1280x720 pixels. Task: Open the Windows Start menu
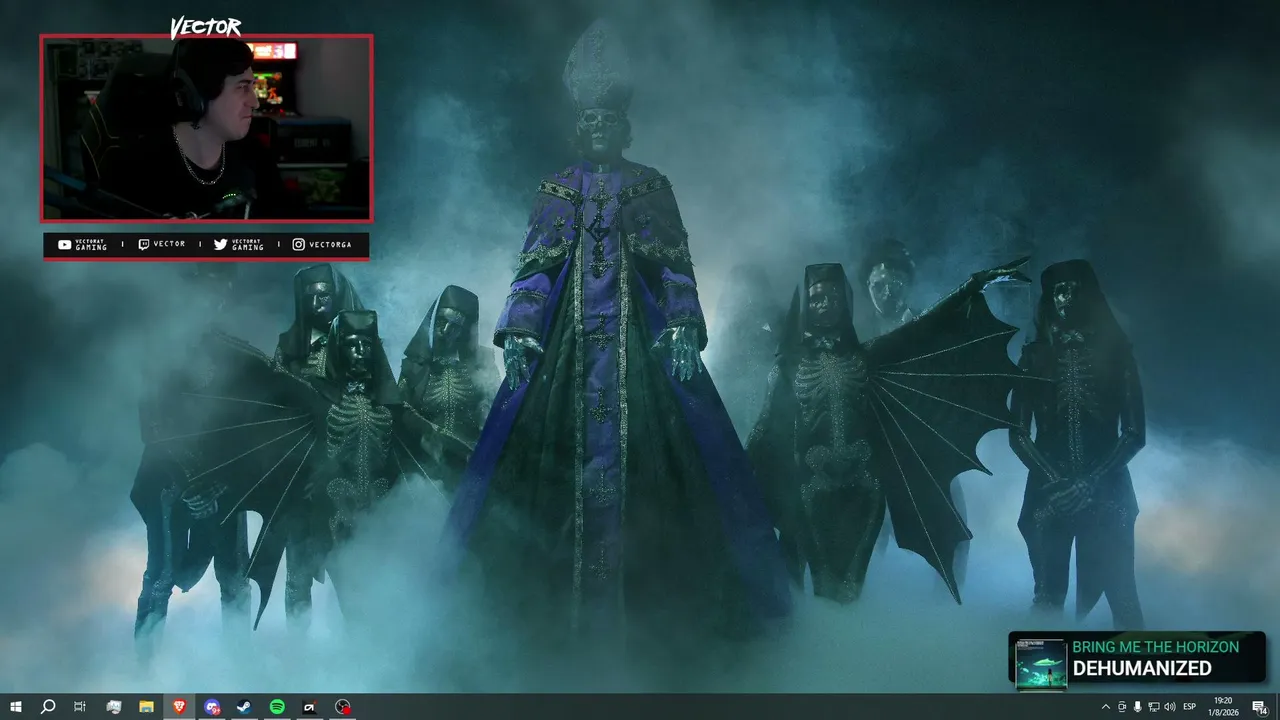tap(16, 707)
